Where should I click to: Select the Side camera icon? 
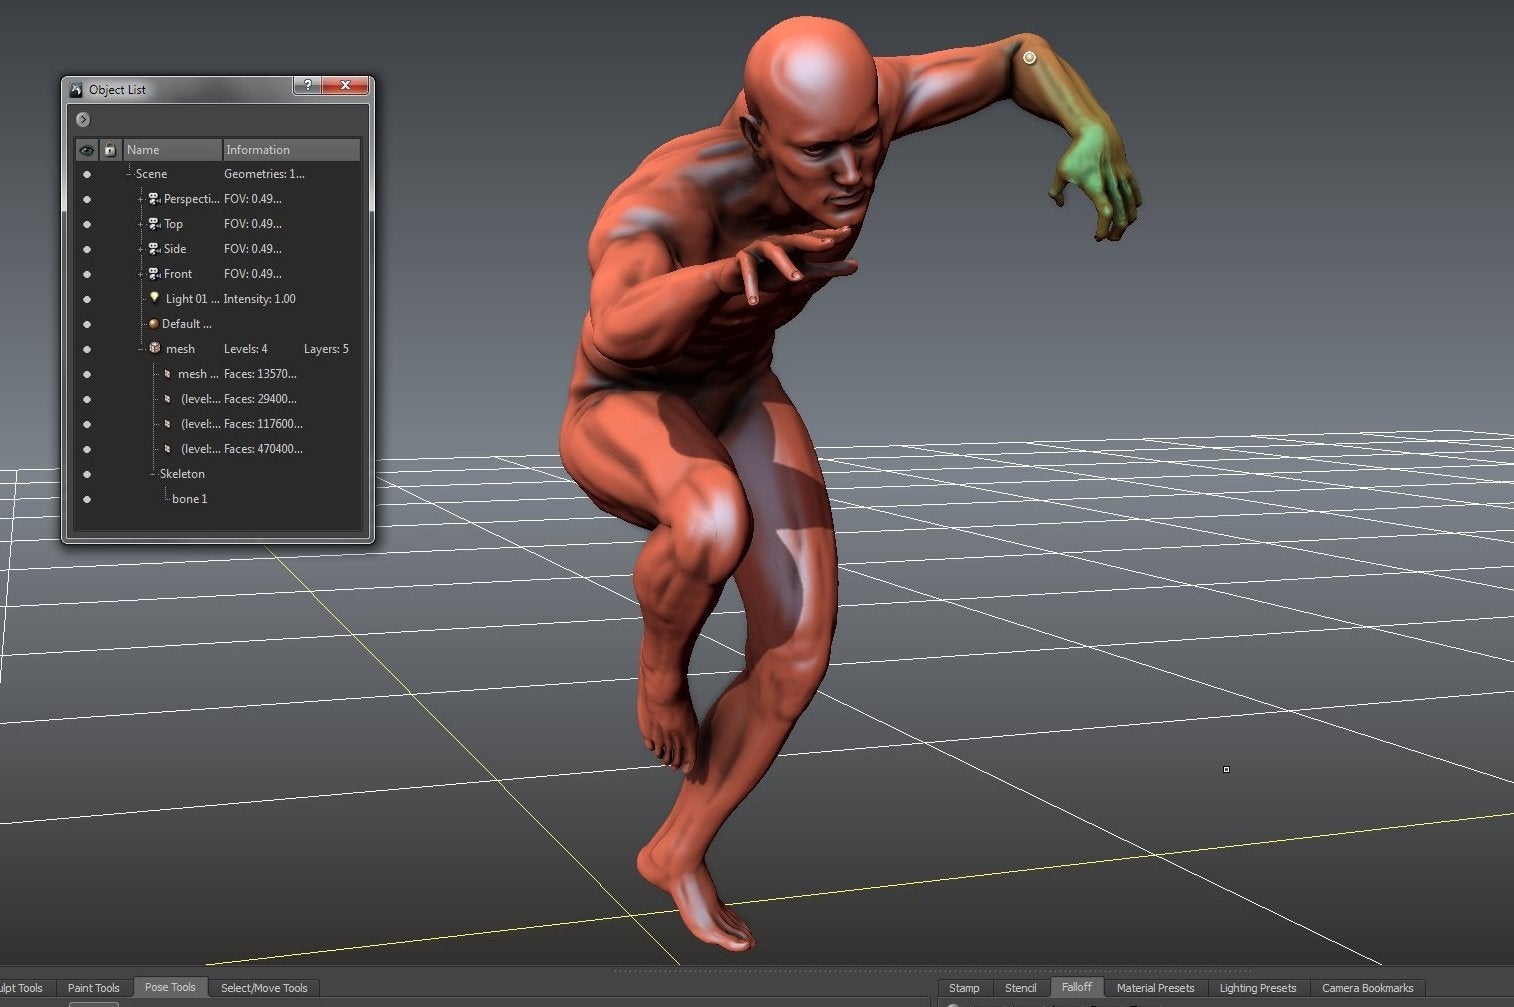[x=154, y=249]
